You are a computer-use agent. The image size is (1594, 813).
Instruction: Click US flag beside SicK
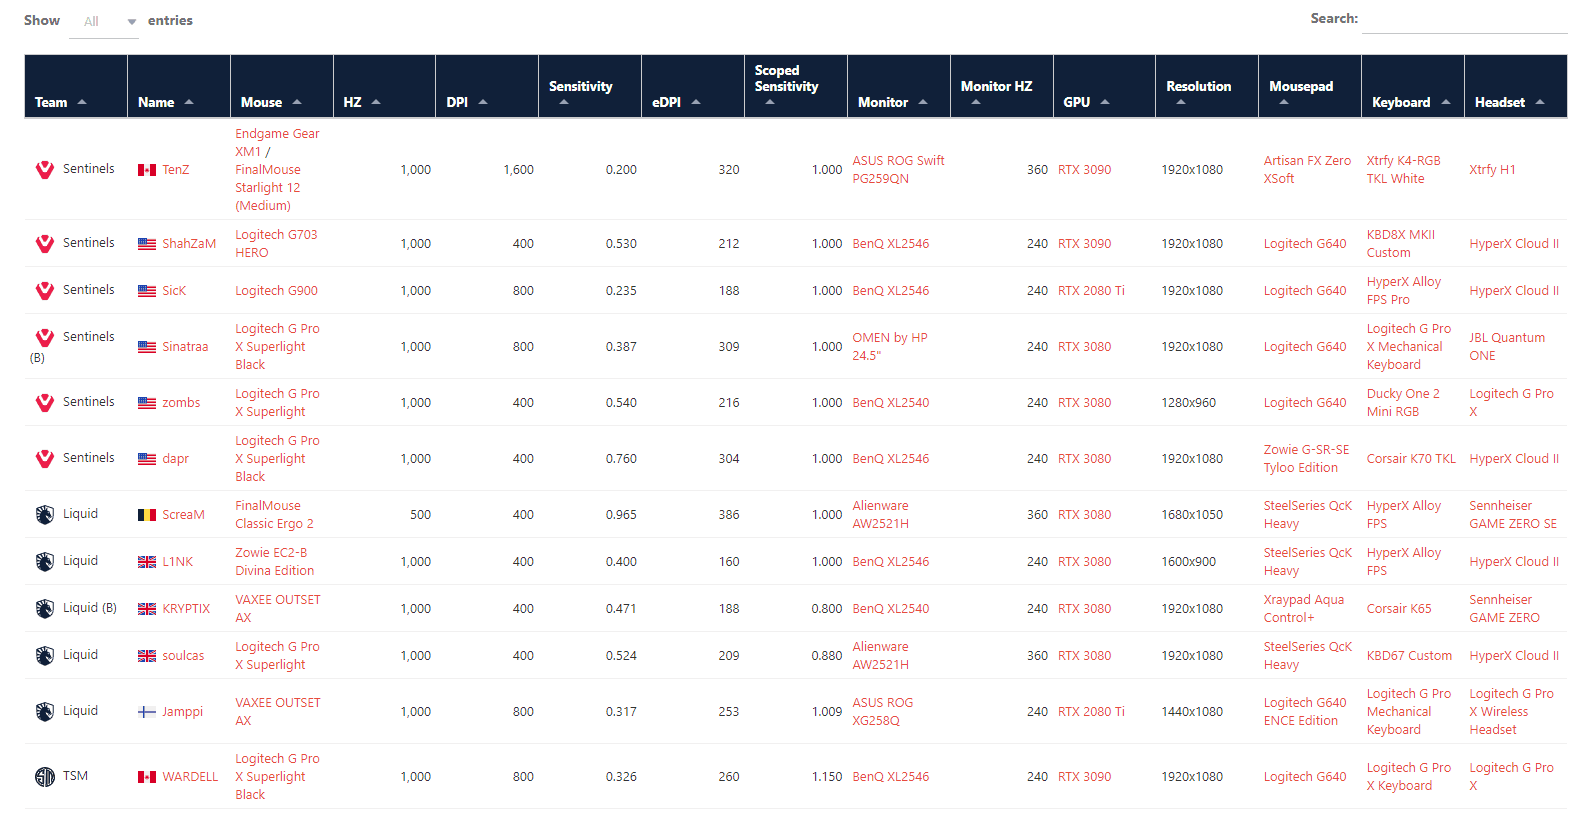147,291
